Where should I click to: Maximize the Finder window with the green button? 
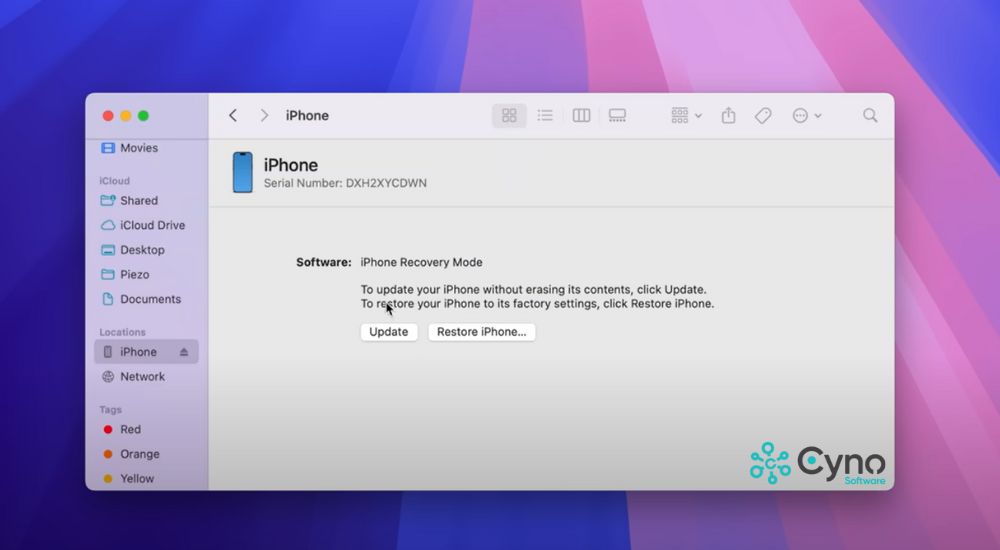point(143,115)
